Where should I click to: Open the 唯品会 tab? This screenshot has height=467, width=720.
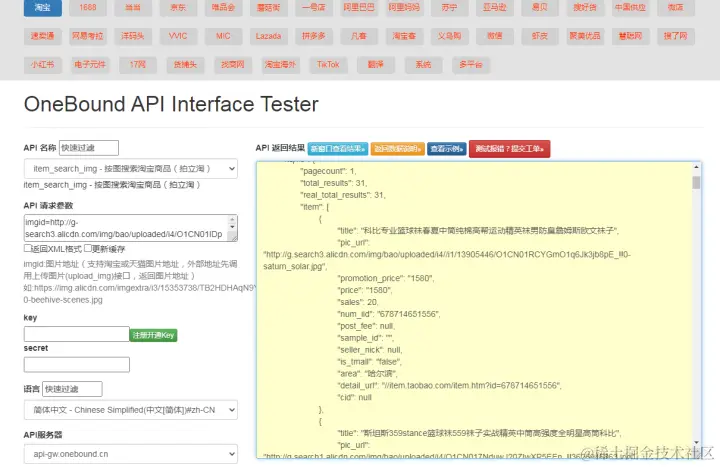223,8
